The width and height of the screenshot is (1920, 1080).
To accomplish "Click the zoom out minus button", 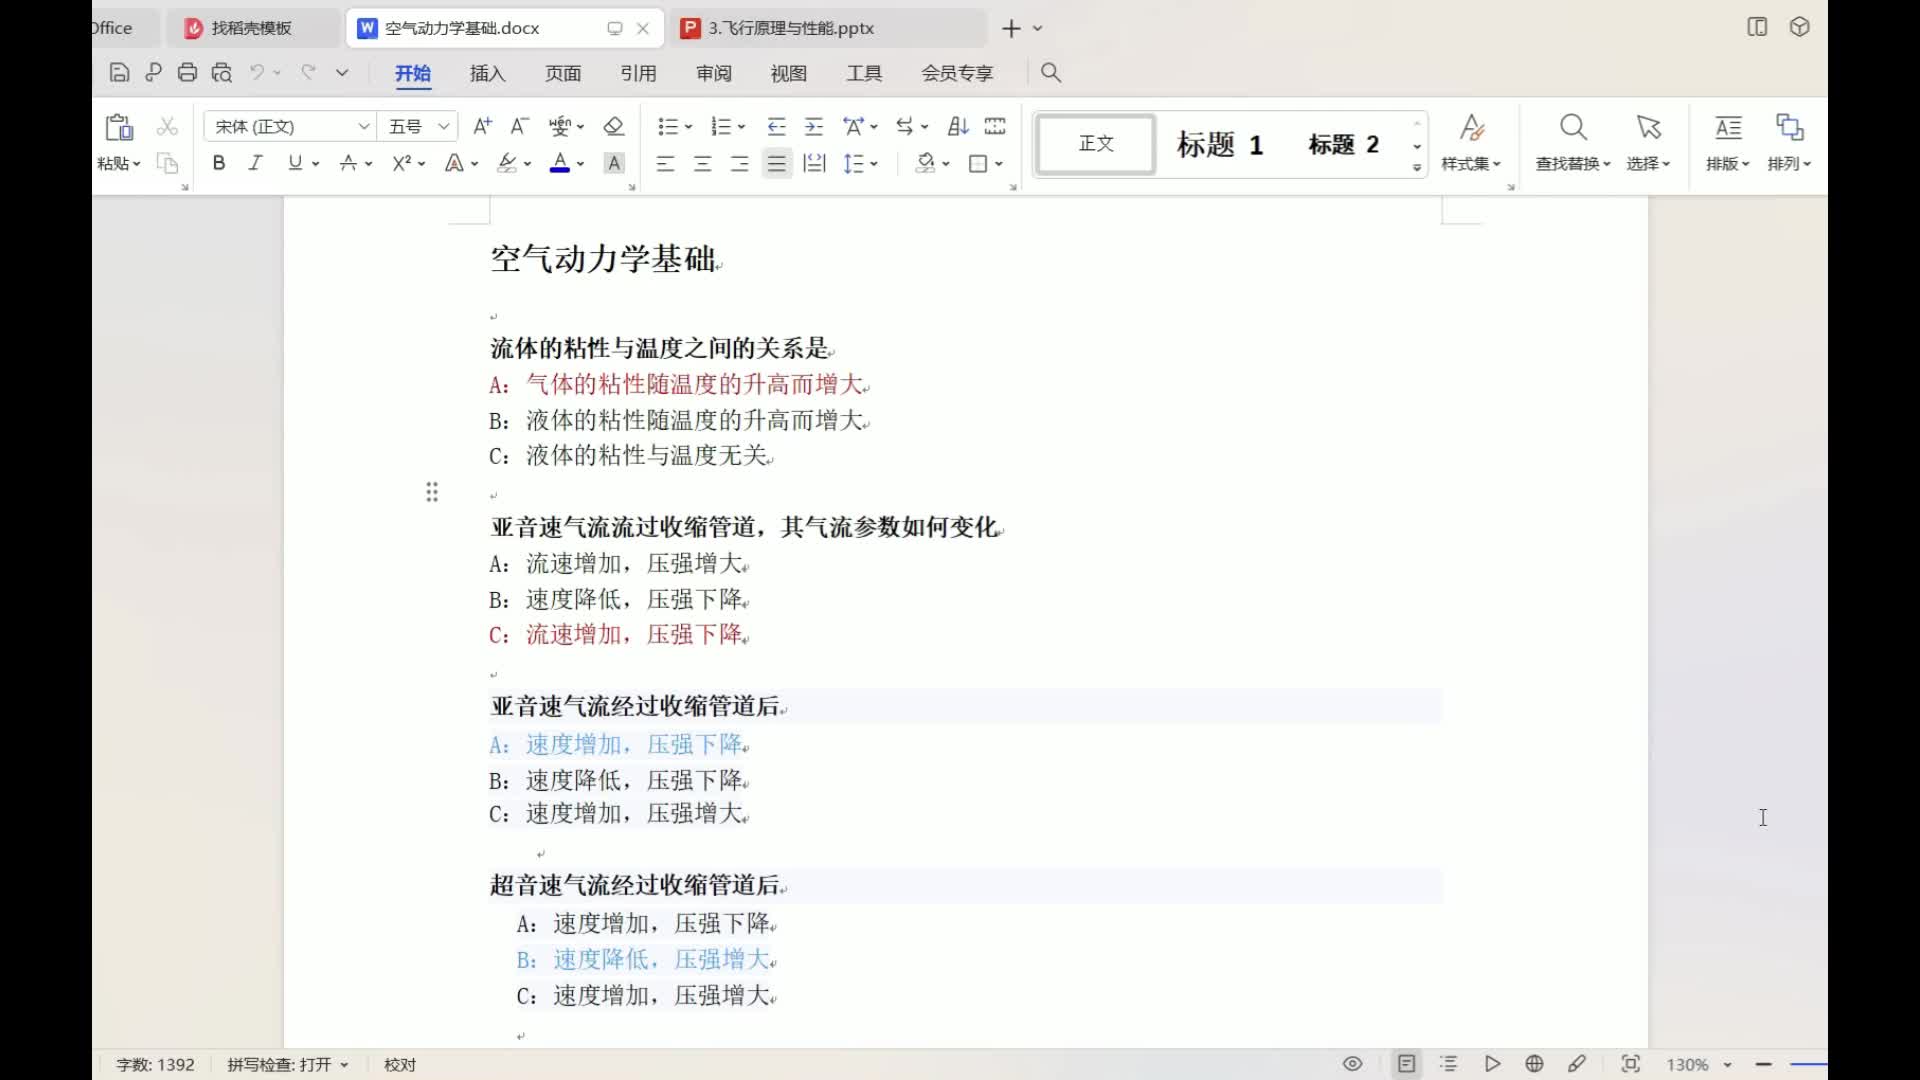I will point(1764,1065).
